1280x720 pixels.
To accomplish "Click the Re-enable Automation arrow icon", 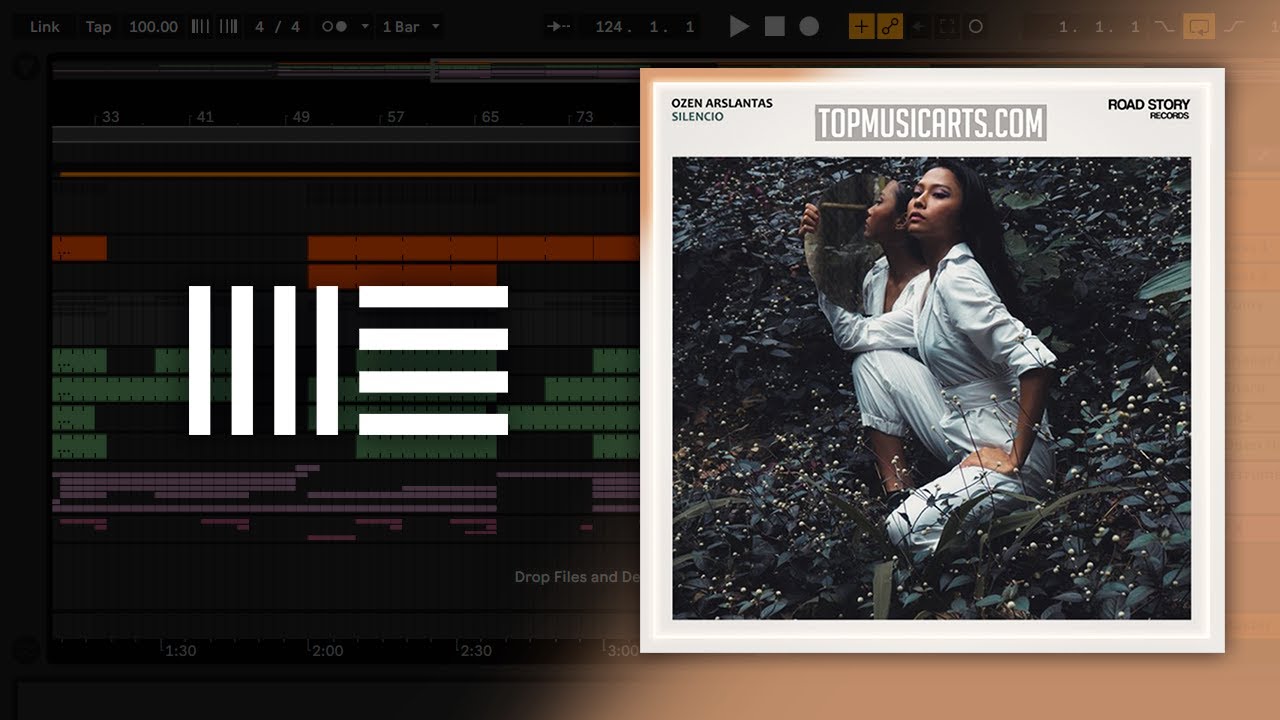I will 918,27.
